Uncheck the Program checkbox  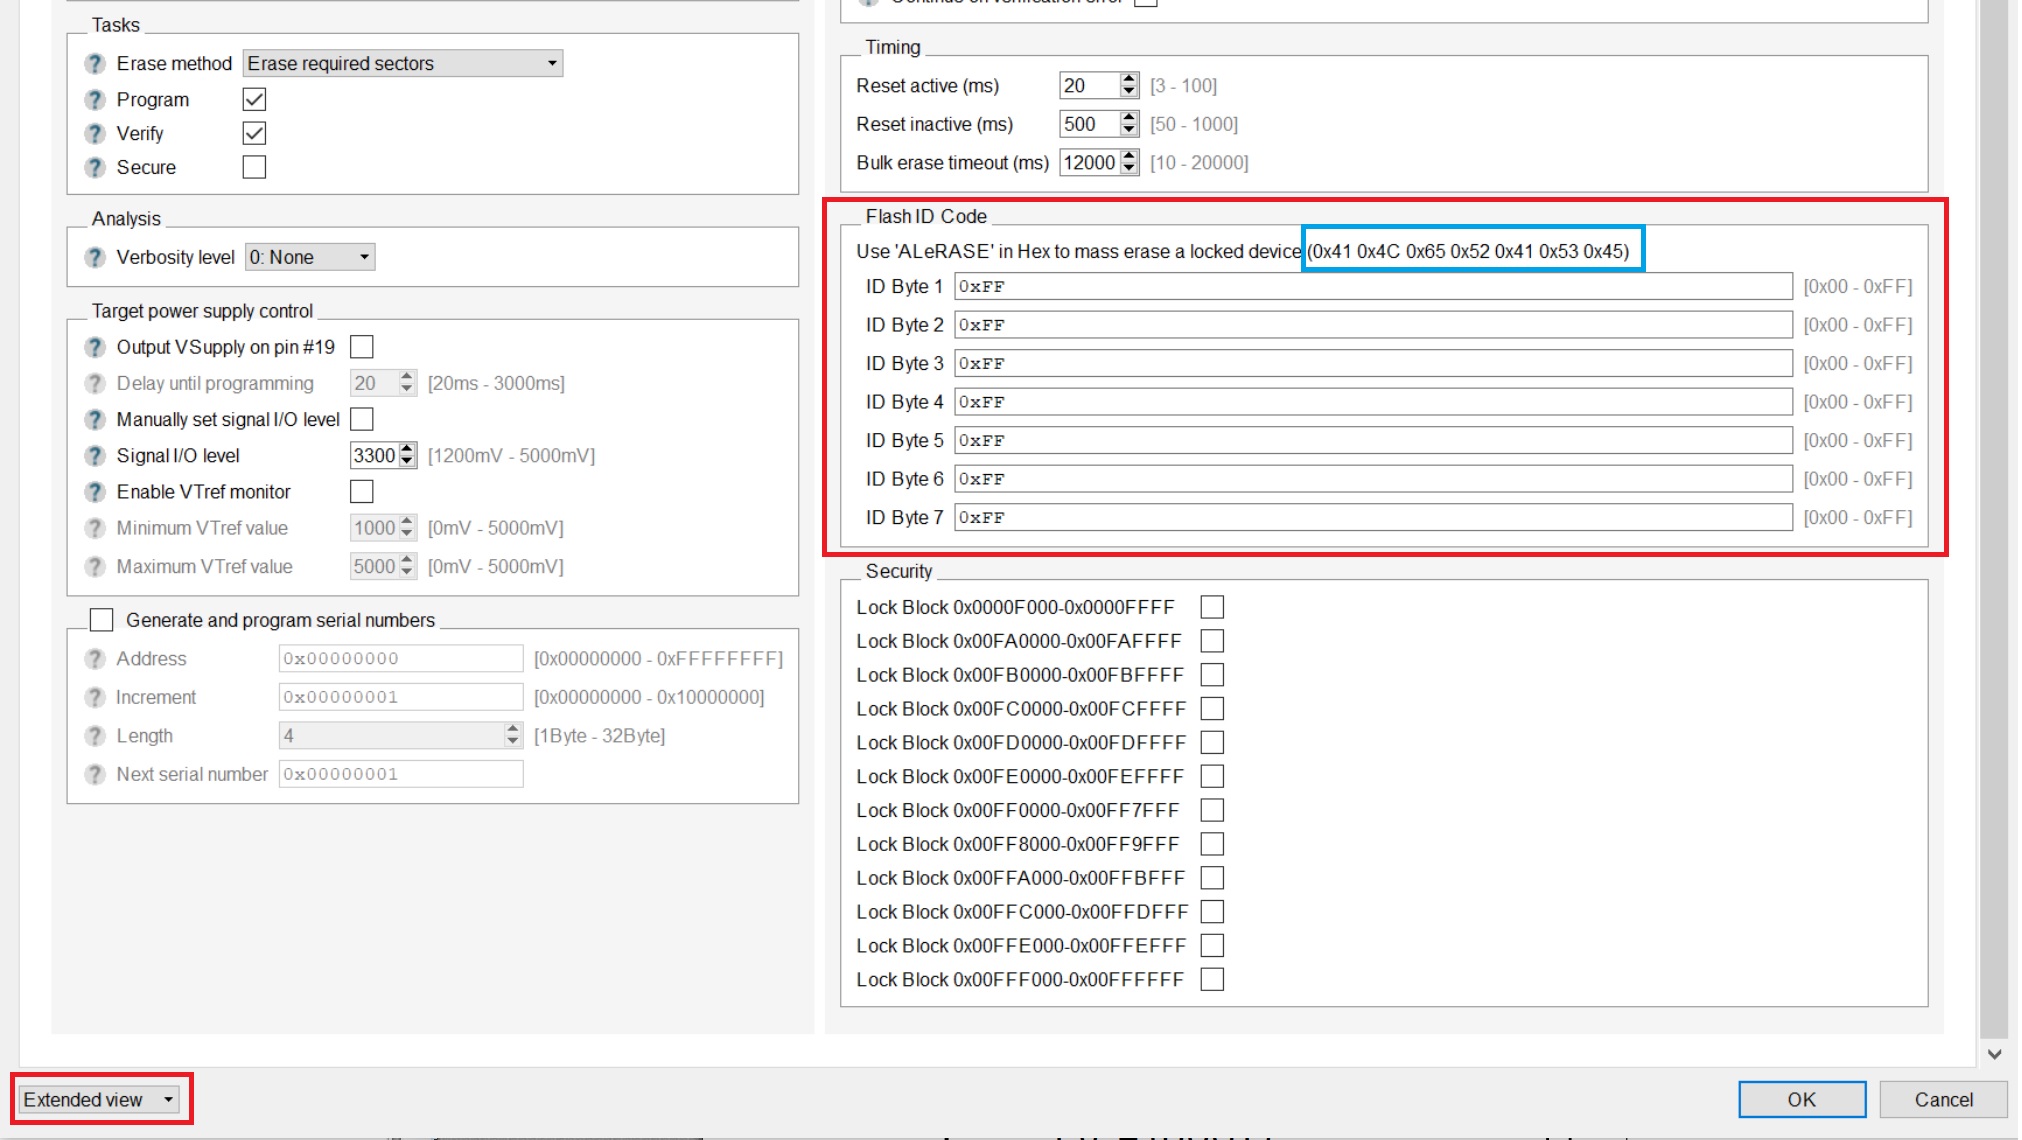pyautogui.click(x=254, y=100)
